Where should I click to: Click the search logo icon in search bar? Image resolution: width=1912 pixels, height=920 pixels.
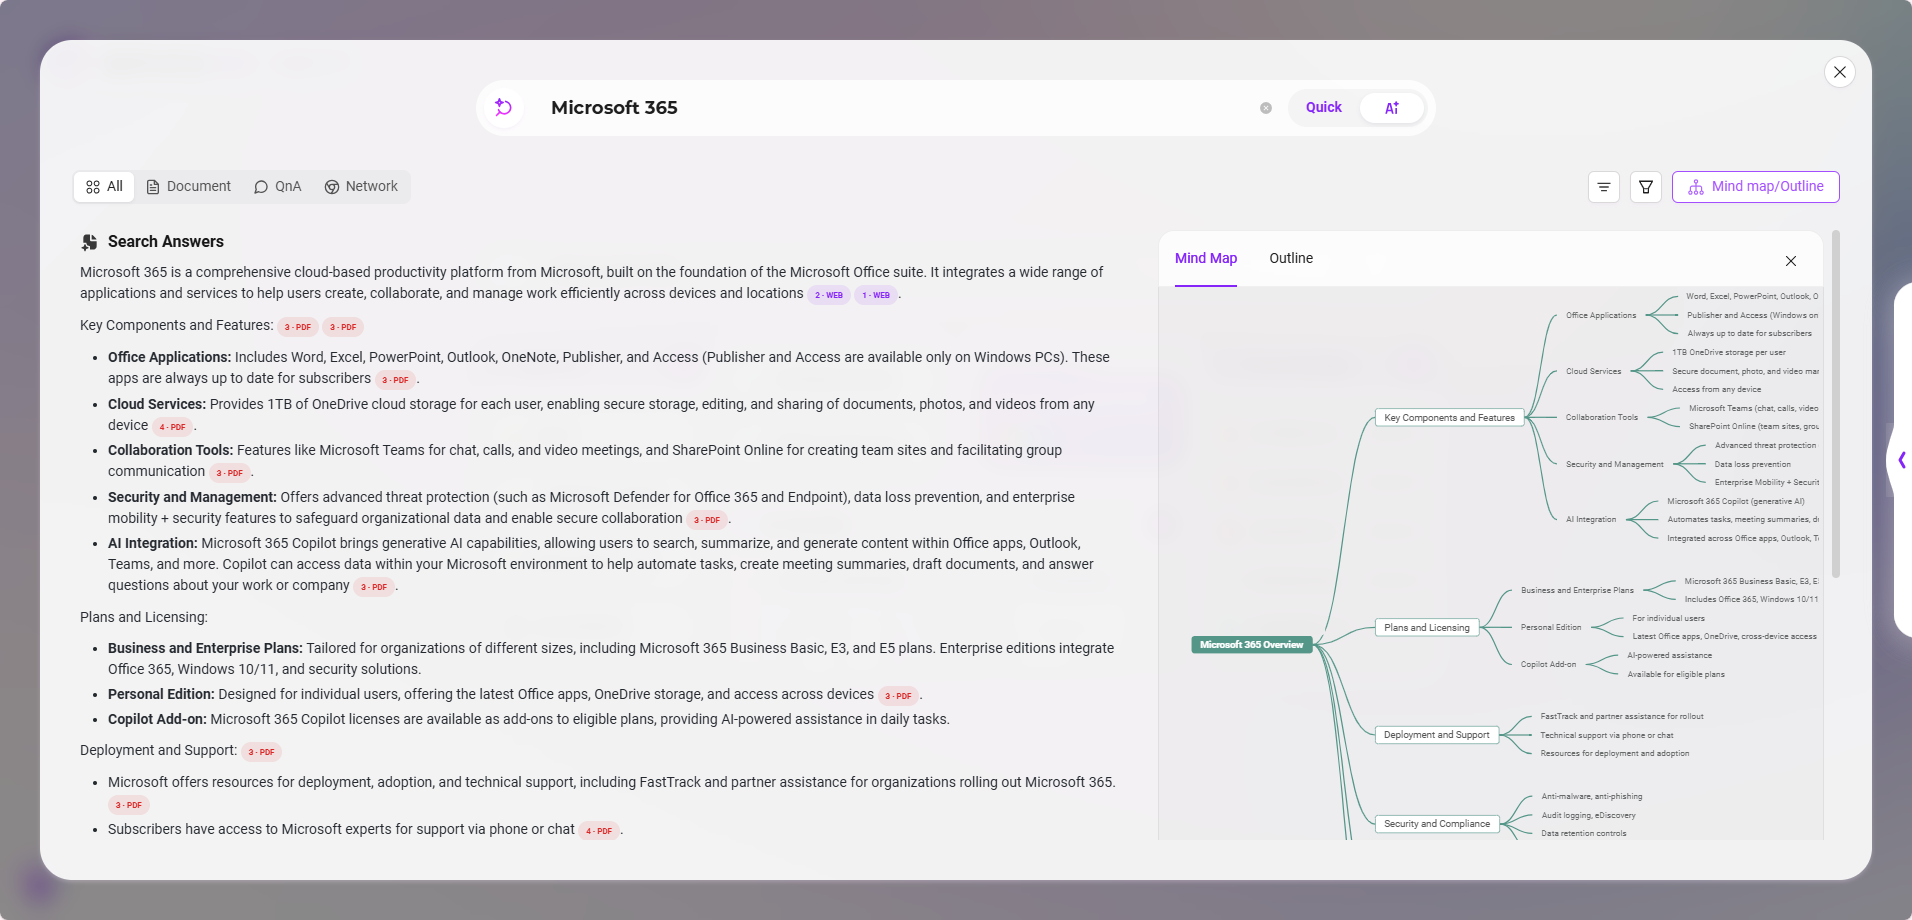[x=503, y=107]
